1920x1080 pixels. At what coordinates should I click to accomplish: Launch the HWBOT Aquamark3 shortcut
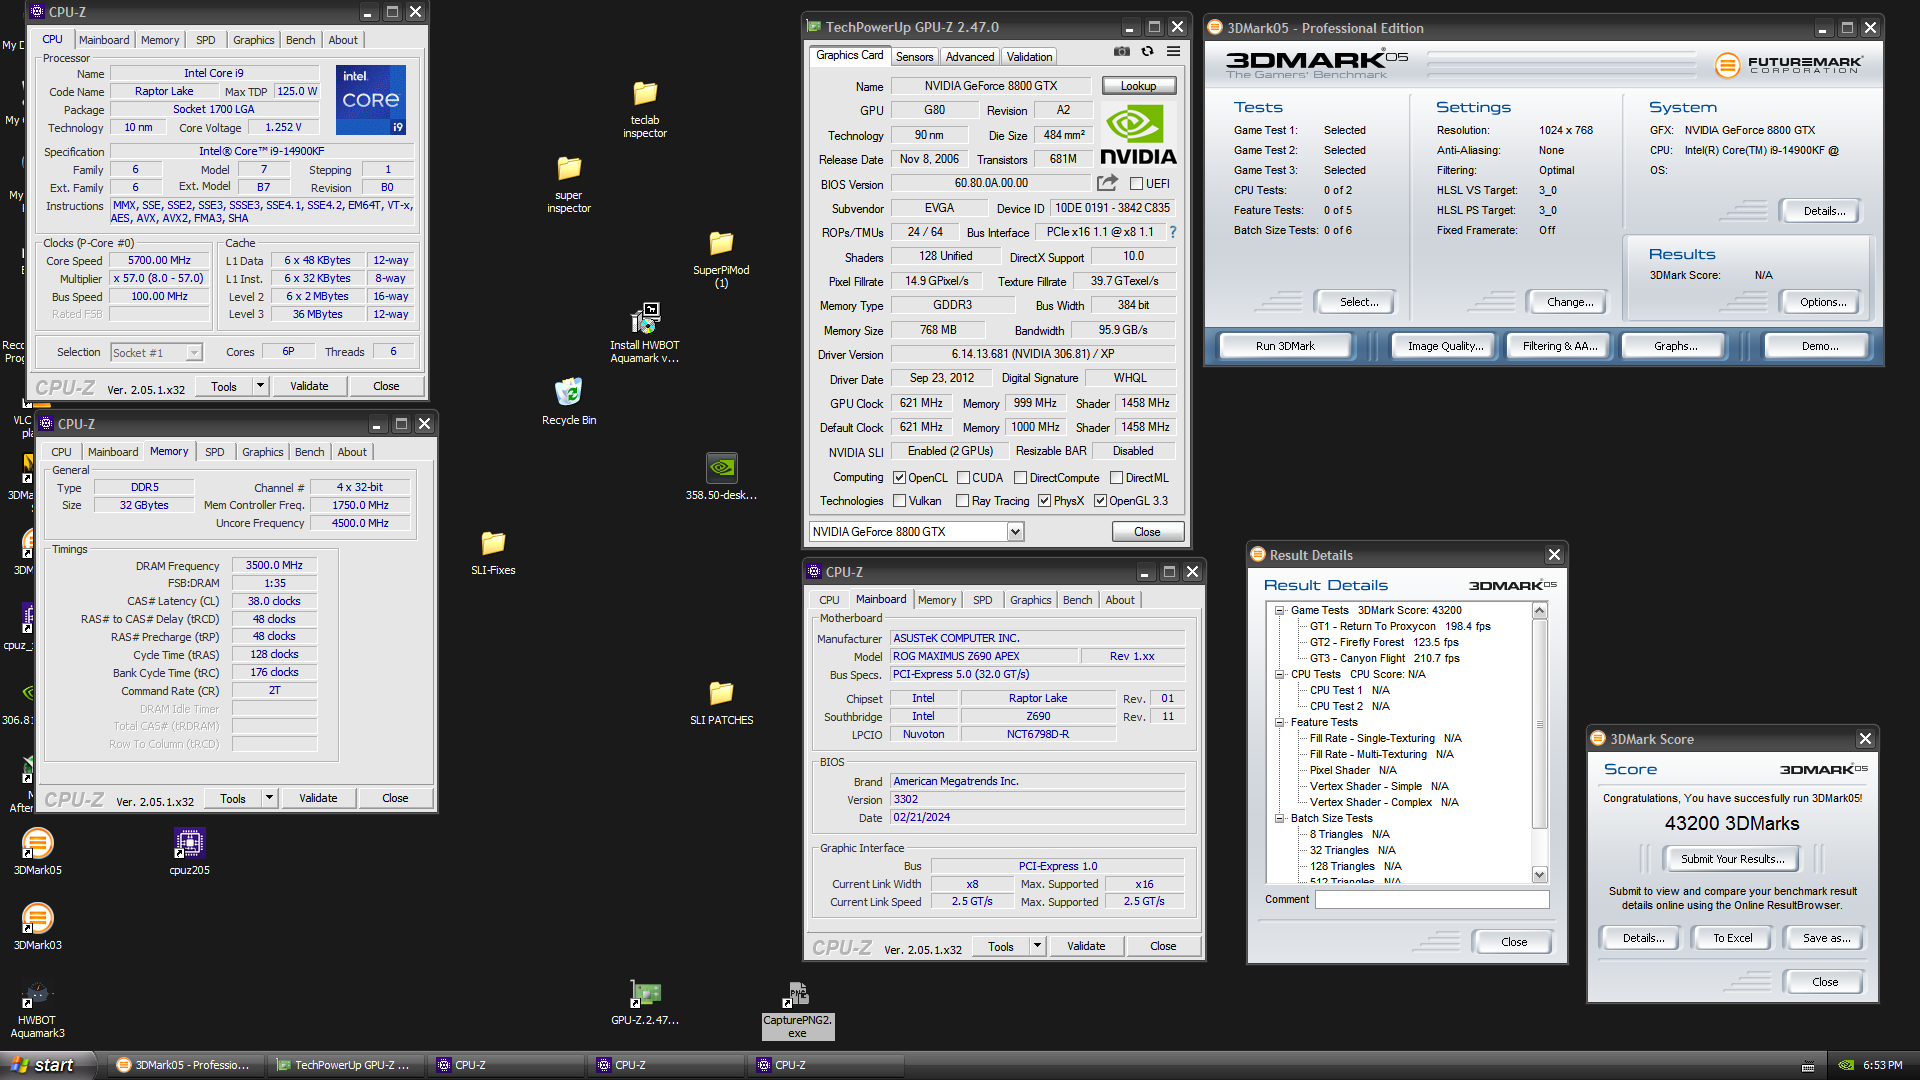[x=37, y=1010]
